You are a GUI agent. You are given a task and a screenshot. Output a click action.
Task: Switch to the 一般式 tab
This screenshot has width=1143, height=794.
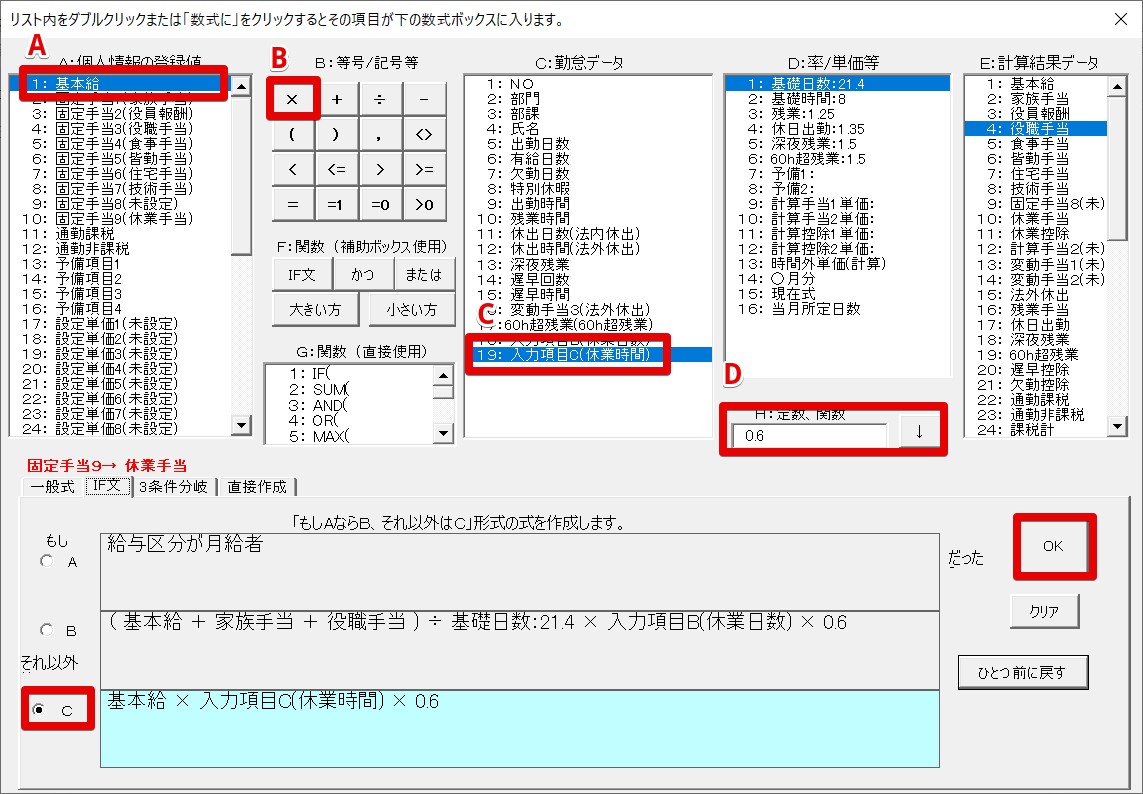tap(52, 487)
